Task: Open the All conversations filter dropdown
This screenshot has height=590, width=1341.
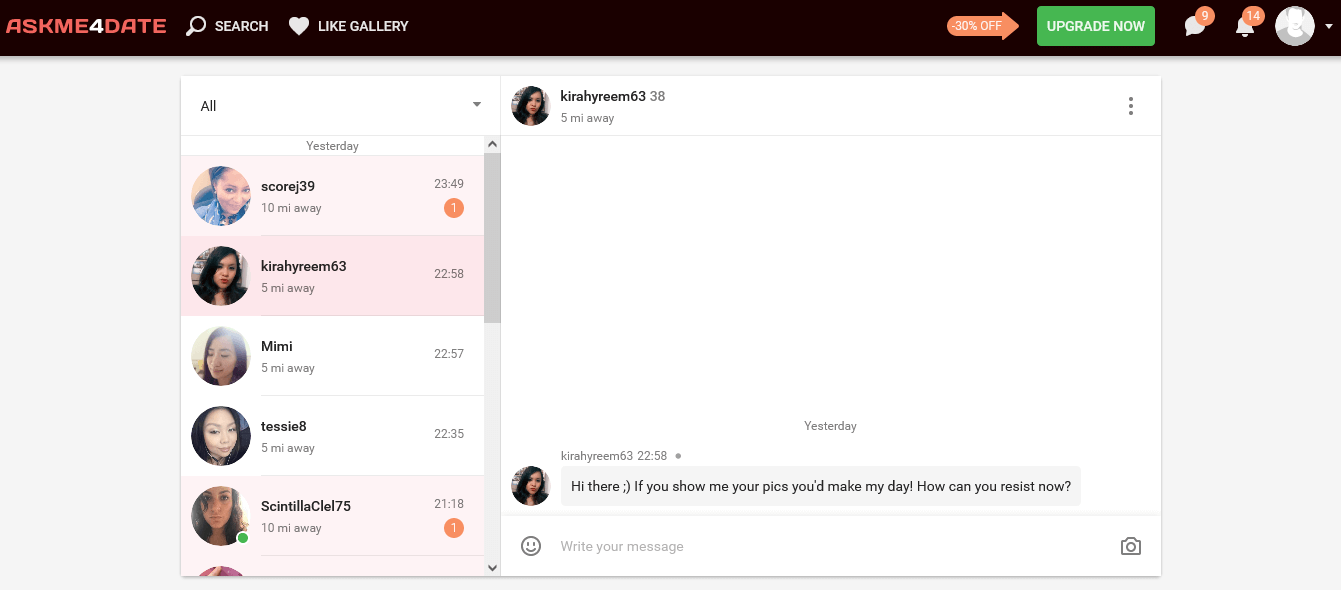Action: point(341,106)
